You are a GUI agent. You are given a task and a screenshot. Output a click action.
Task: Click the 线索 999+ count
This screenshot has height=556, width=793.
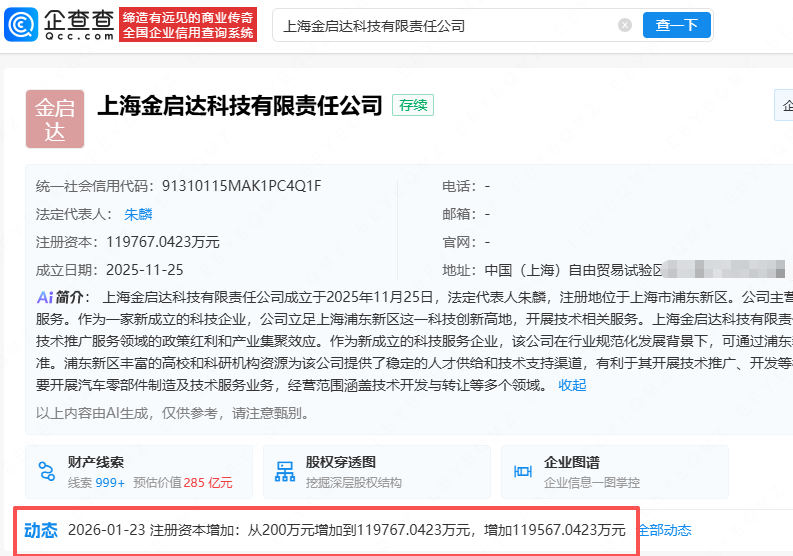point(96,483)
